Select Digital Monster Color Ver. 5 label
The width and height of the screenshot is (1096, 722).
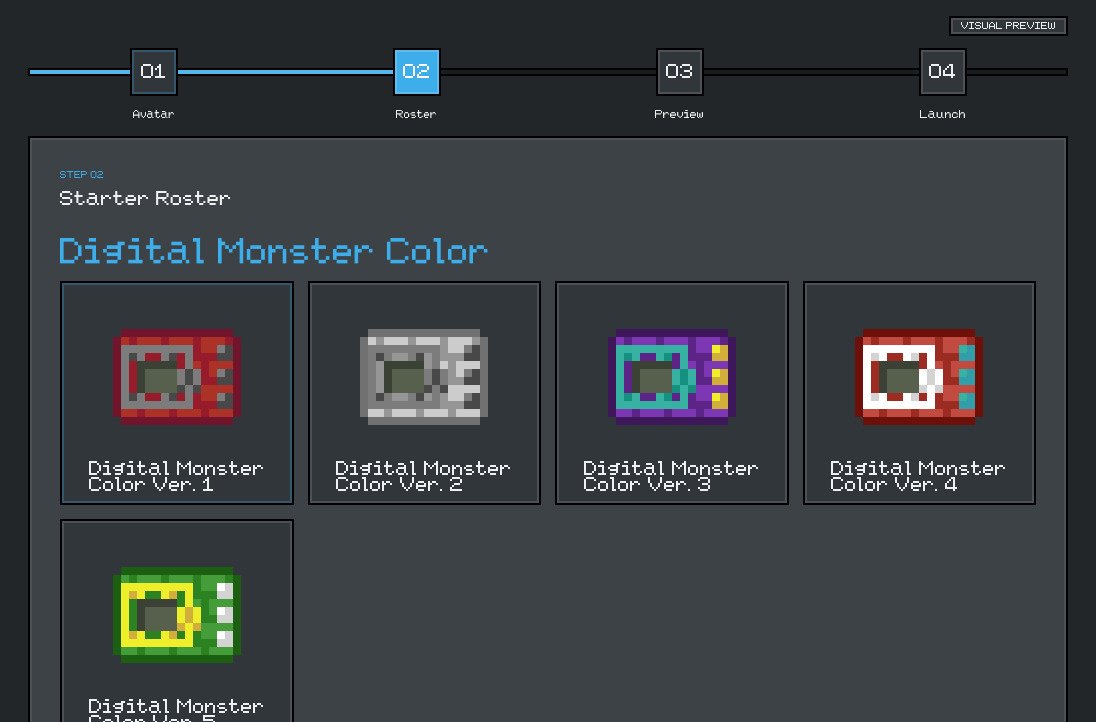pyautogui.click(x=175, y=709)
